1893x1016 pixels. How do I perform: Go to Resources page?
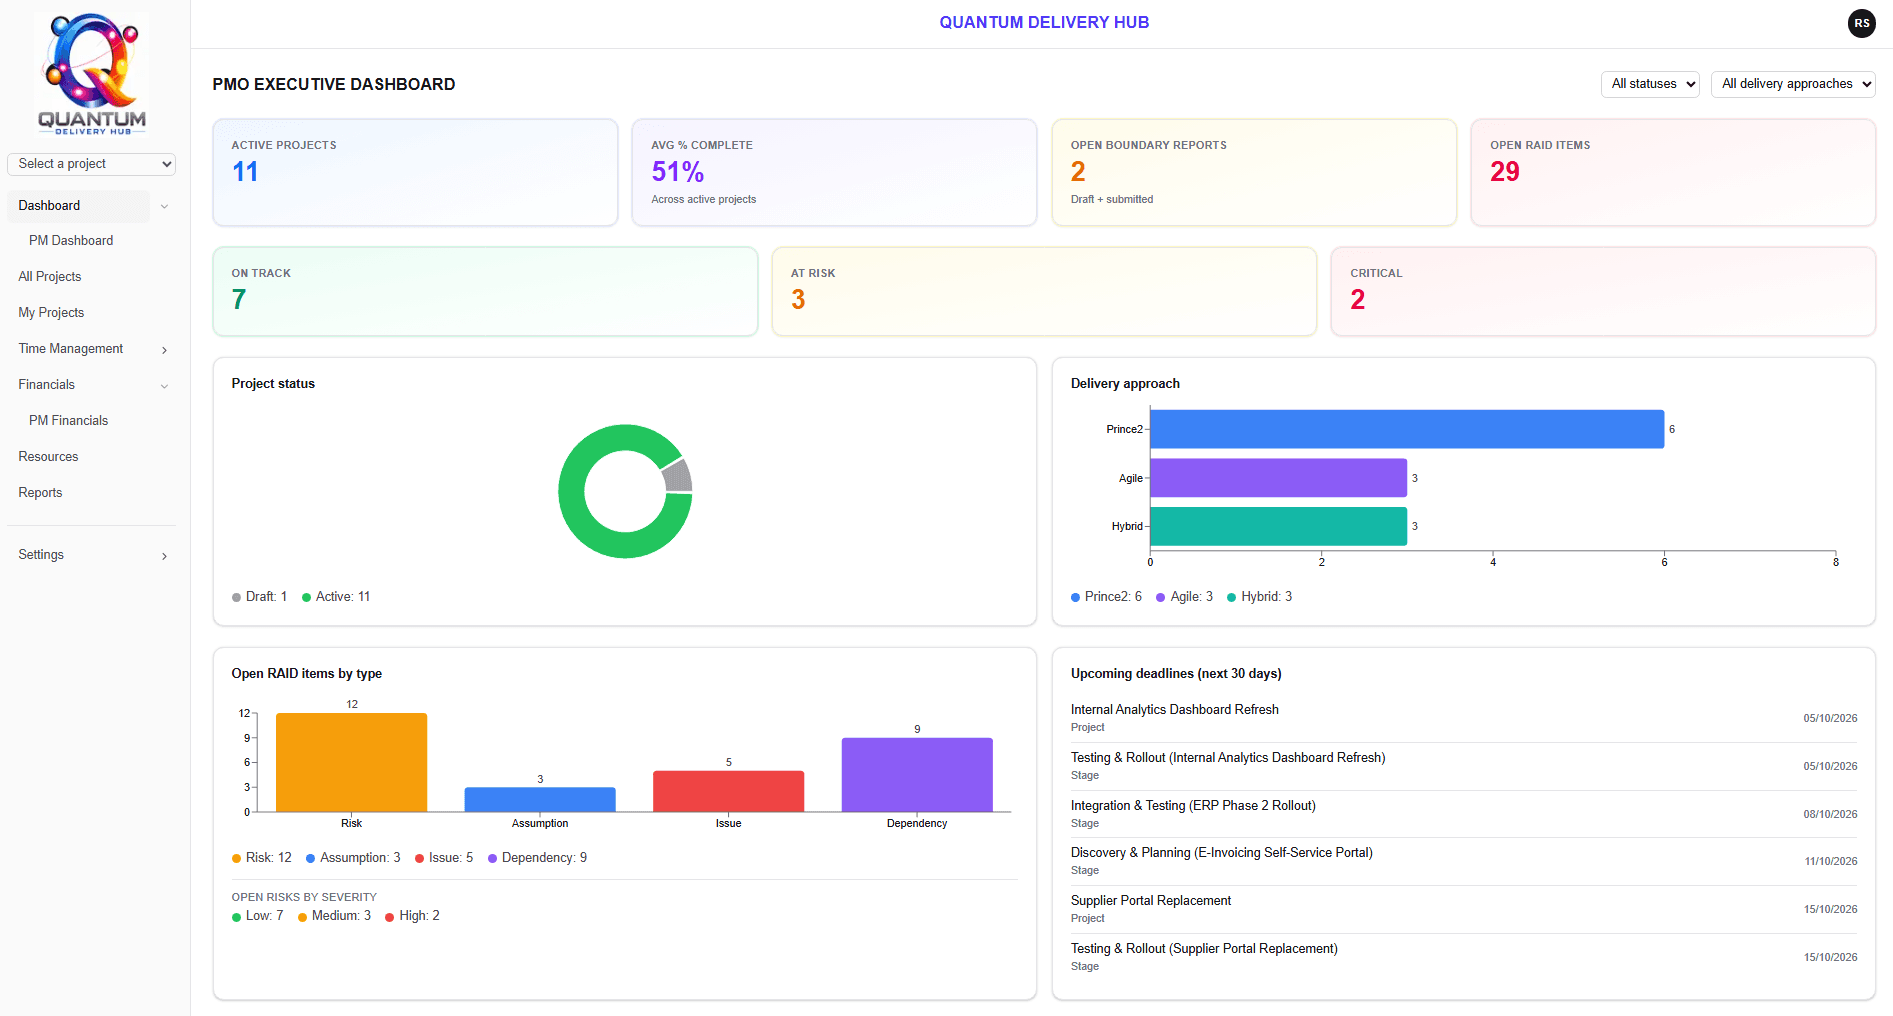[48, 457]
